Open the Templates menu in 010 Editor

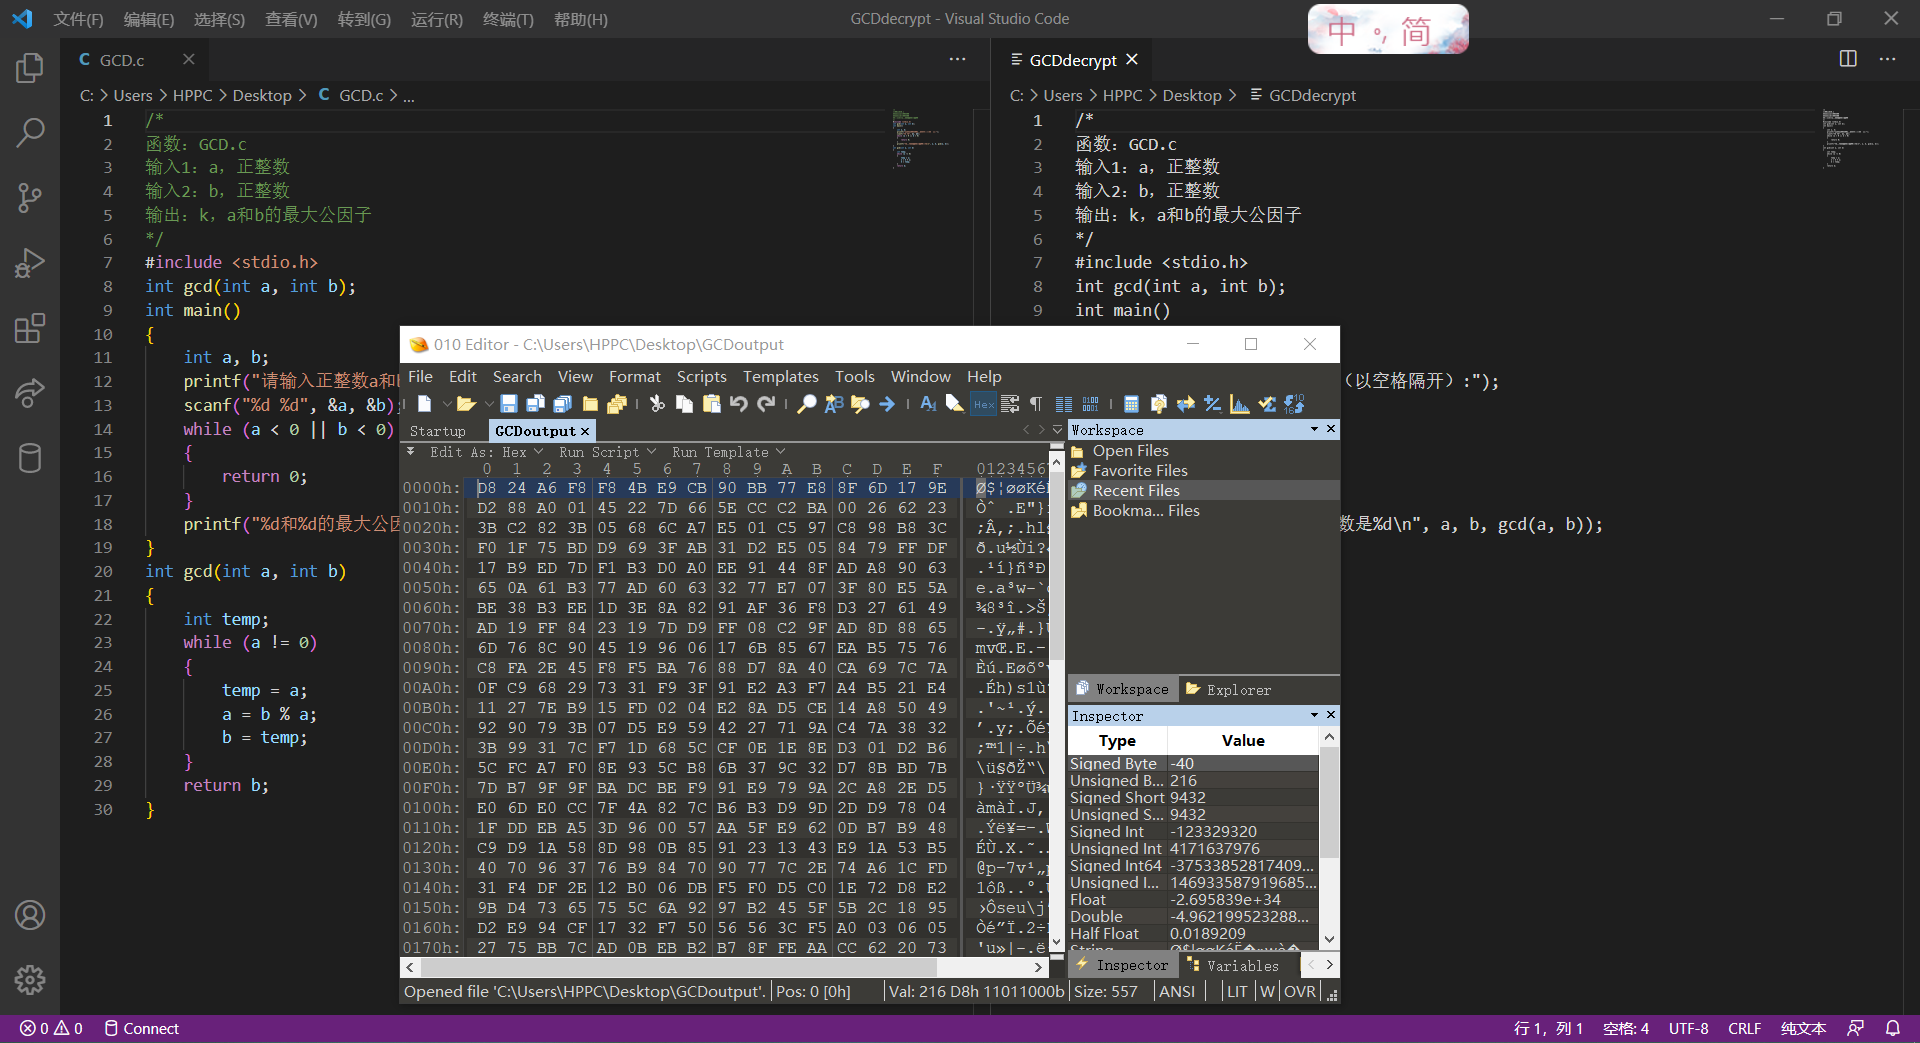[780, 376]
